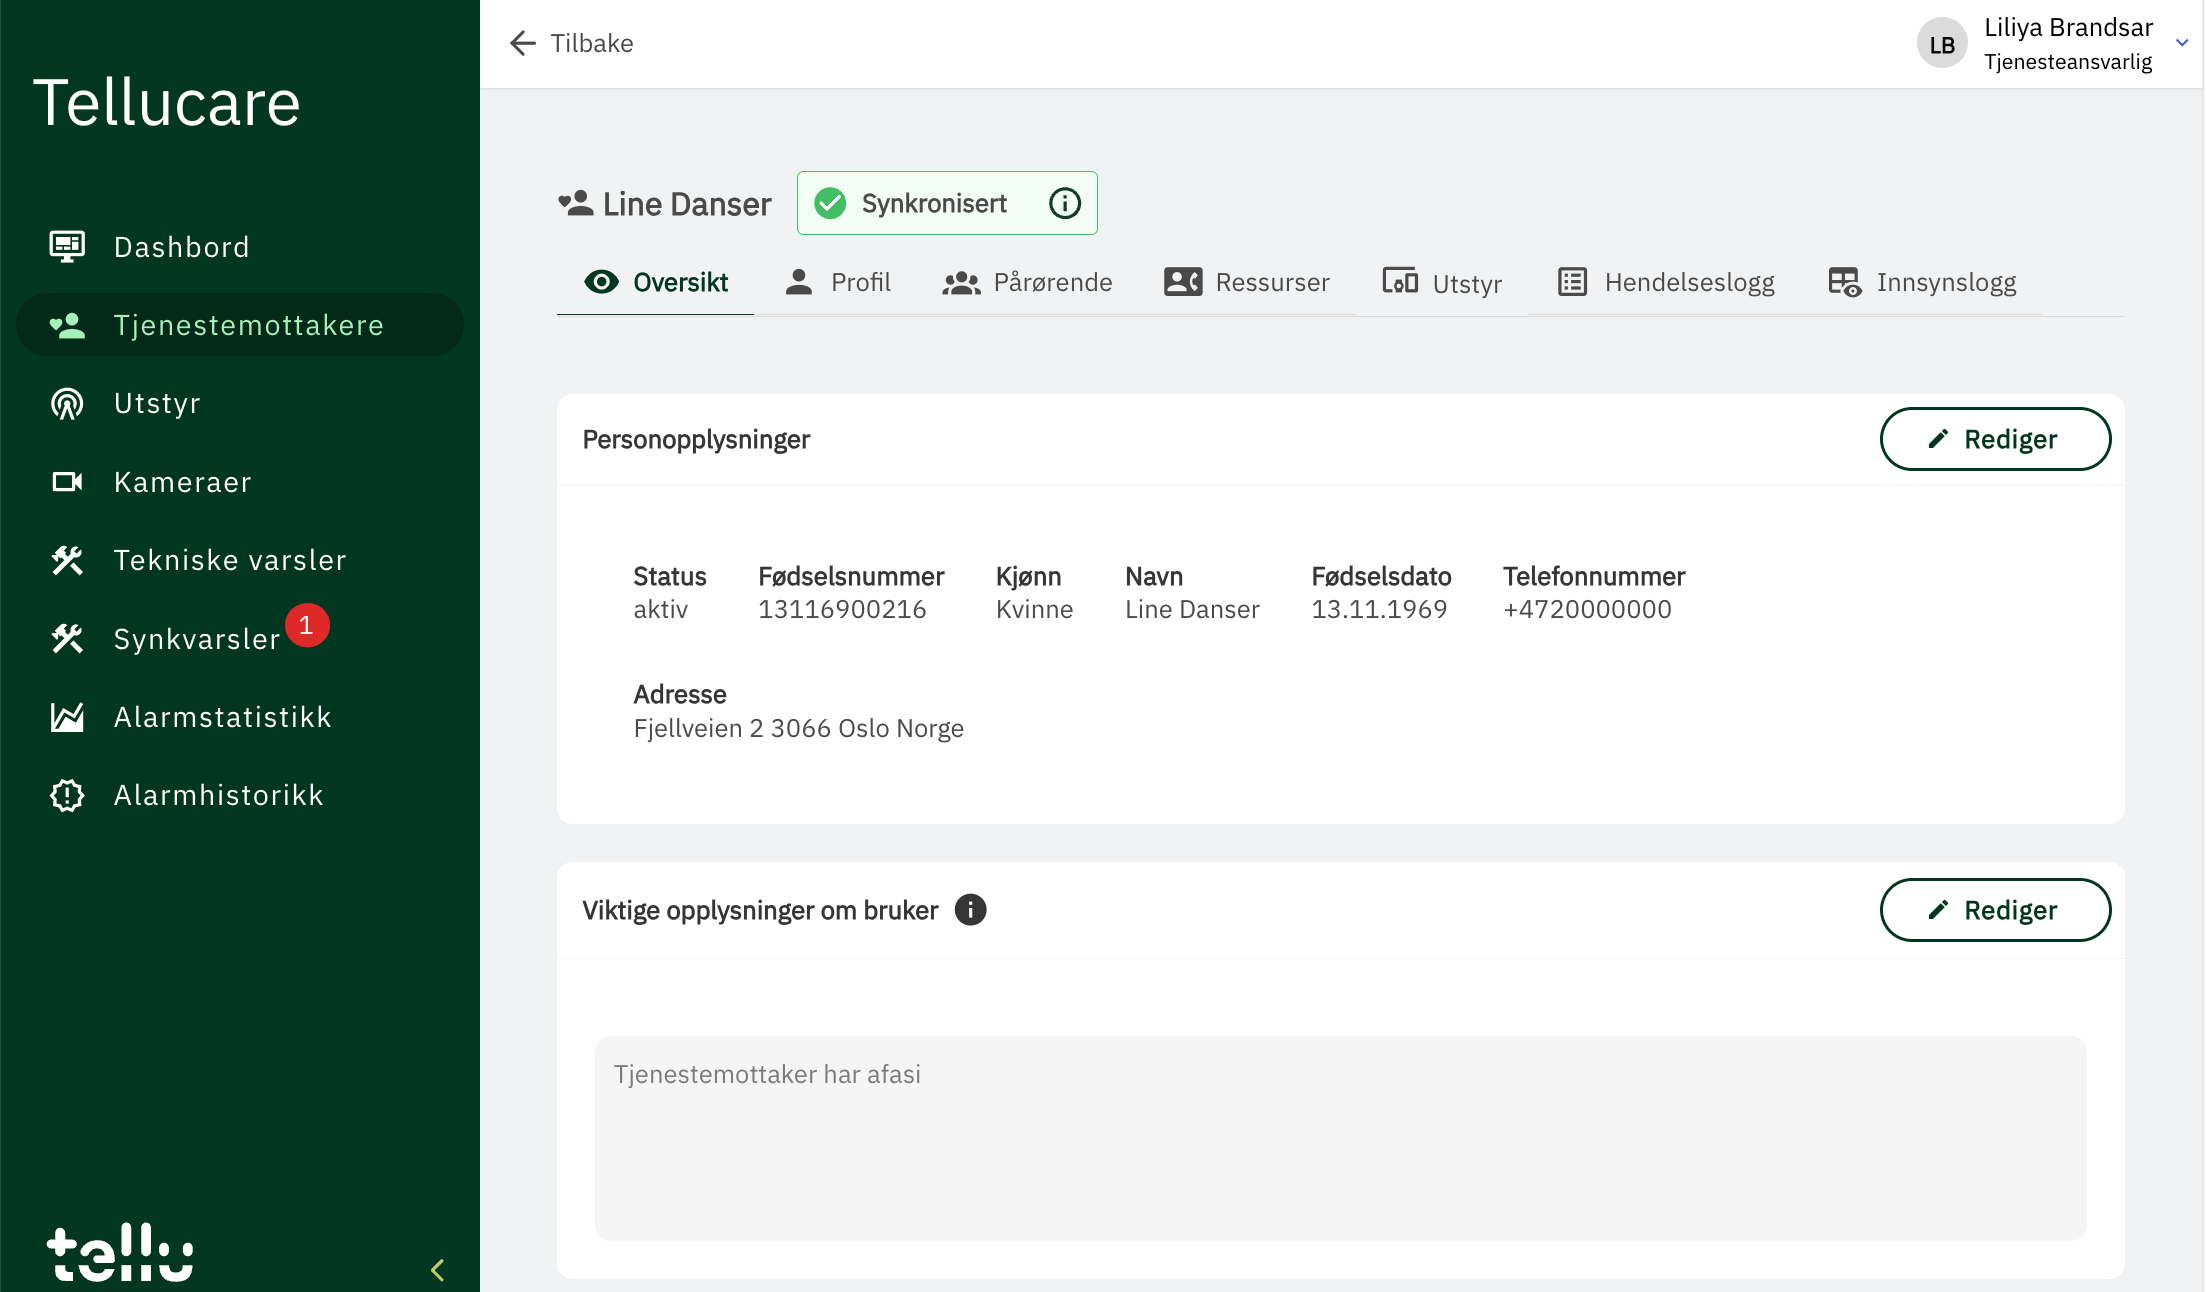Image resolution: width=2206 pixels, height=1292 pixels.
Task: Click the Tjenestemottaker har afasi text field
Action: pos(1340,1138)
